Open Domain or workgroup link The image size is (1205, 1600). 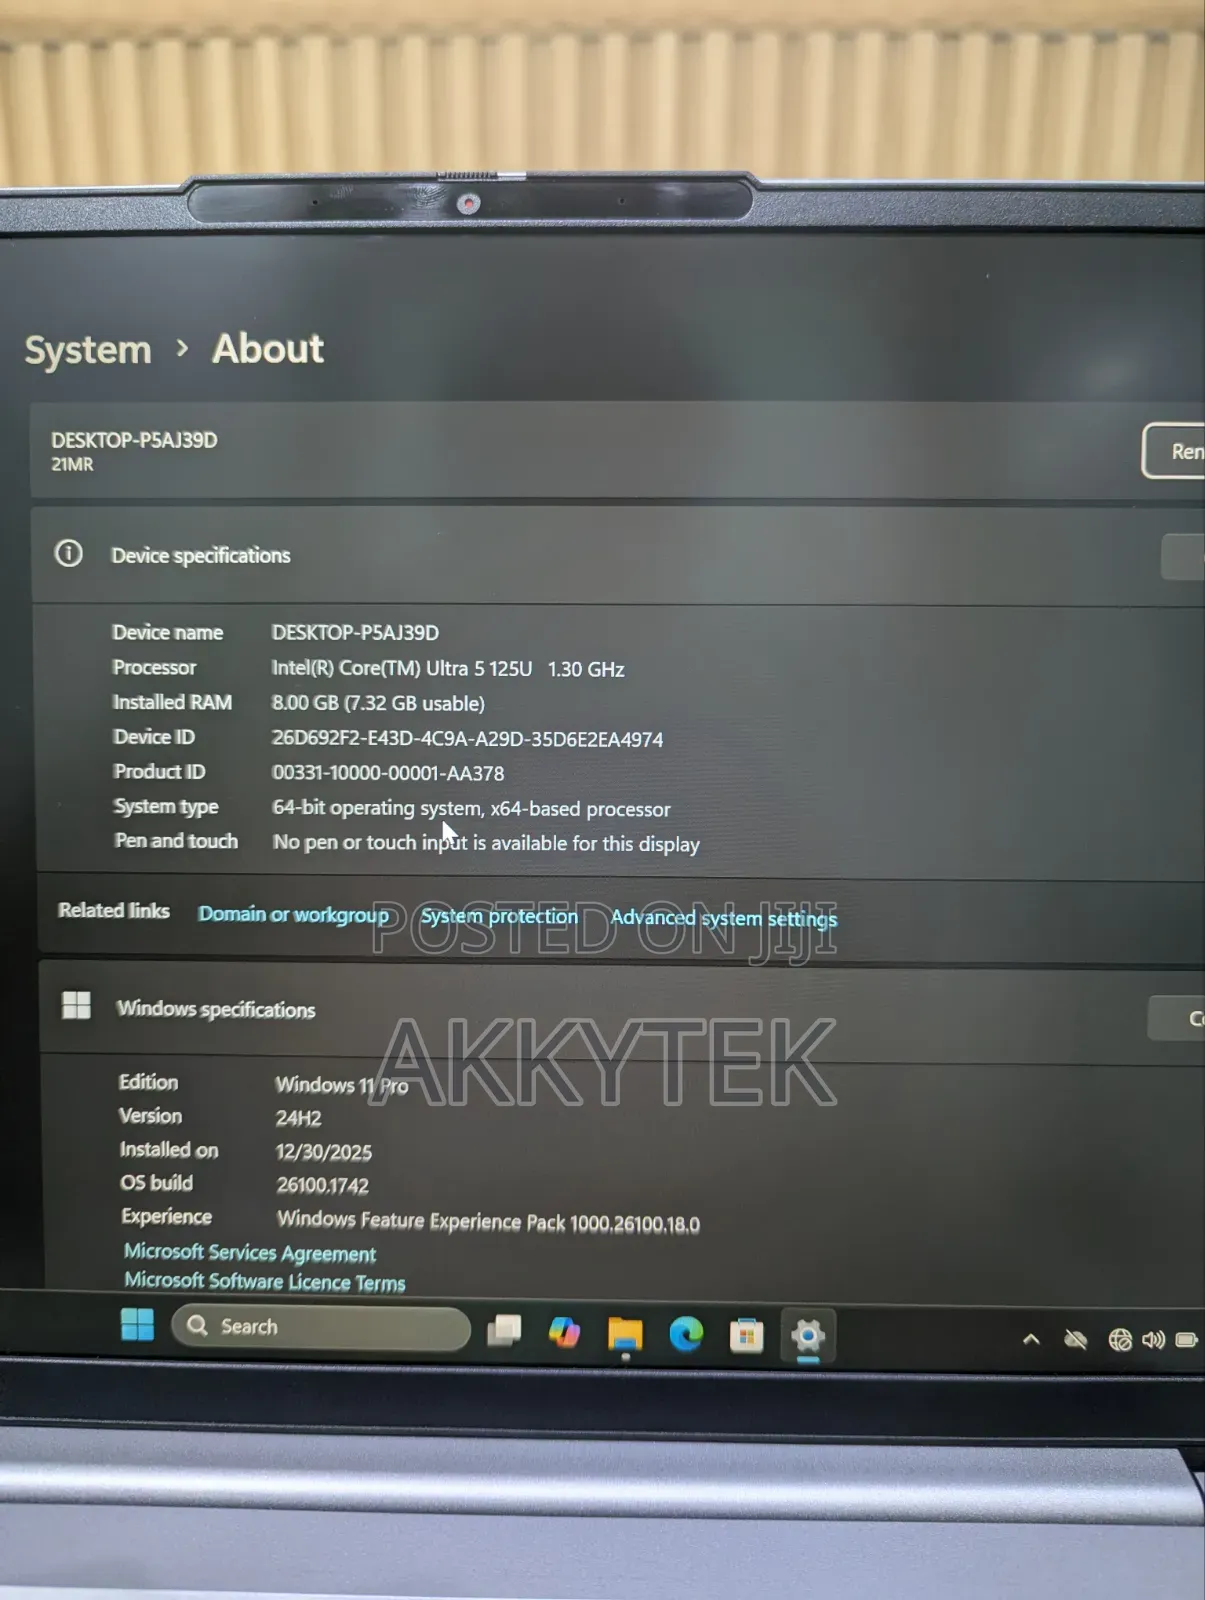pos(293,914)
